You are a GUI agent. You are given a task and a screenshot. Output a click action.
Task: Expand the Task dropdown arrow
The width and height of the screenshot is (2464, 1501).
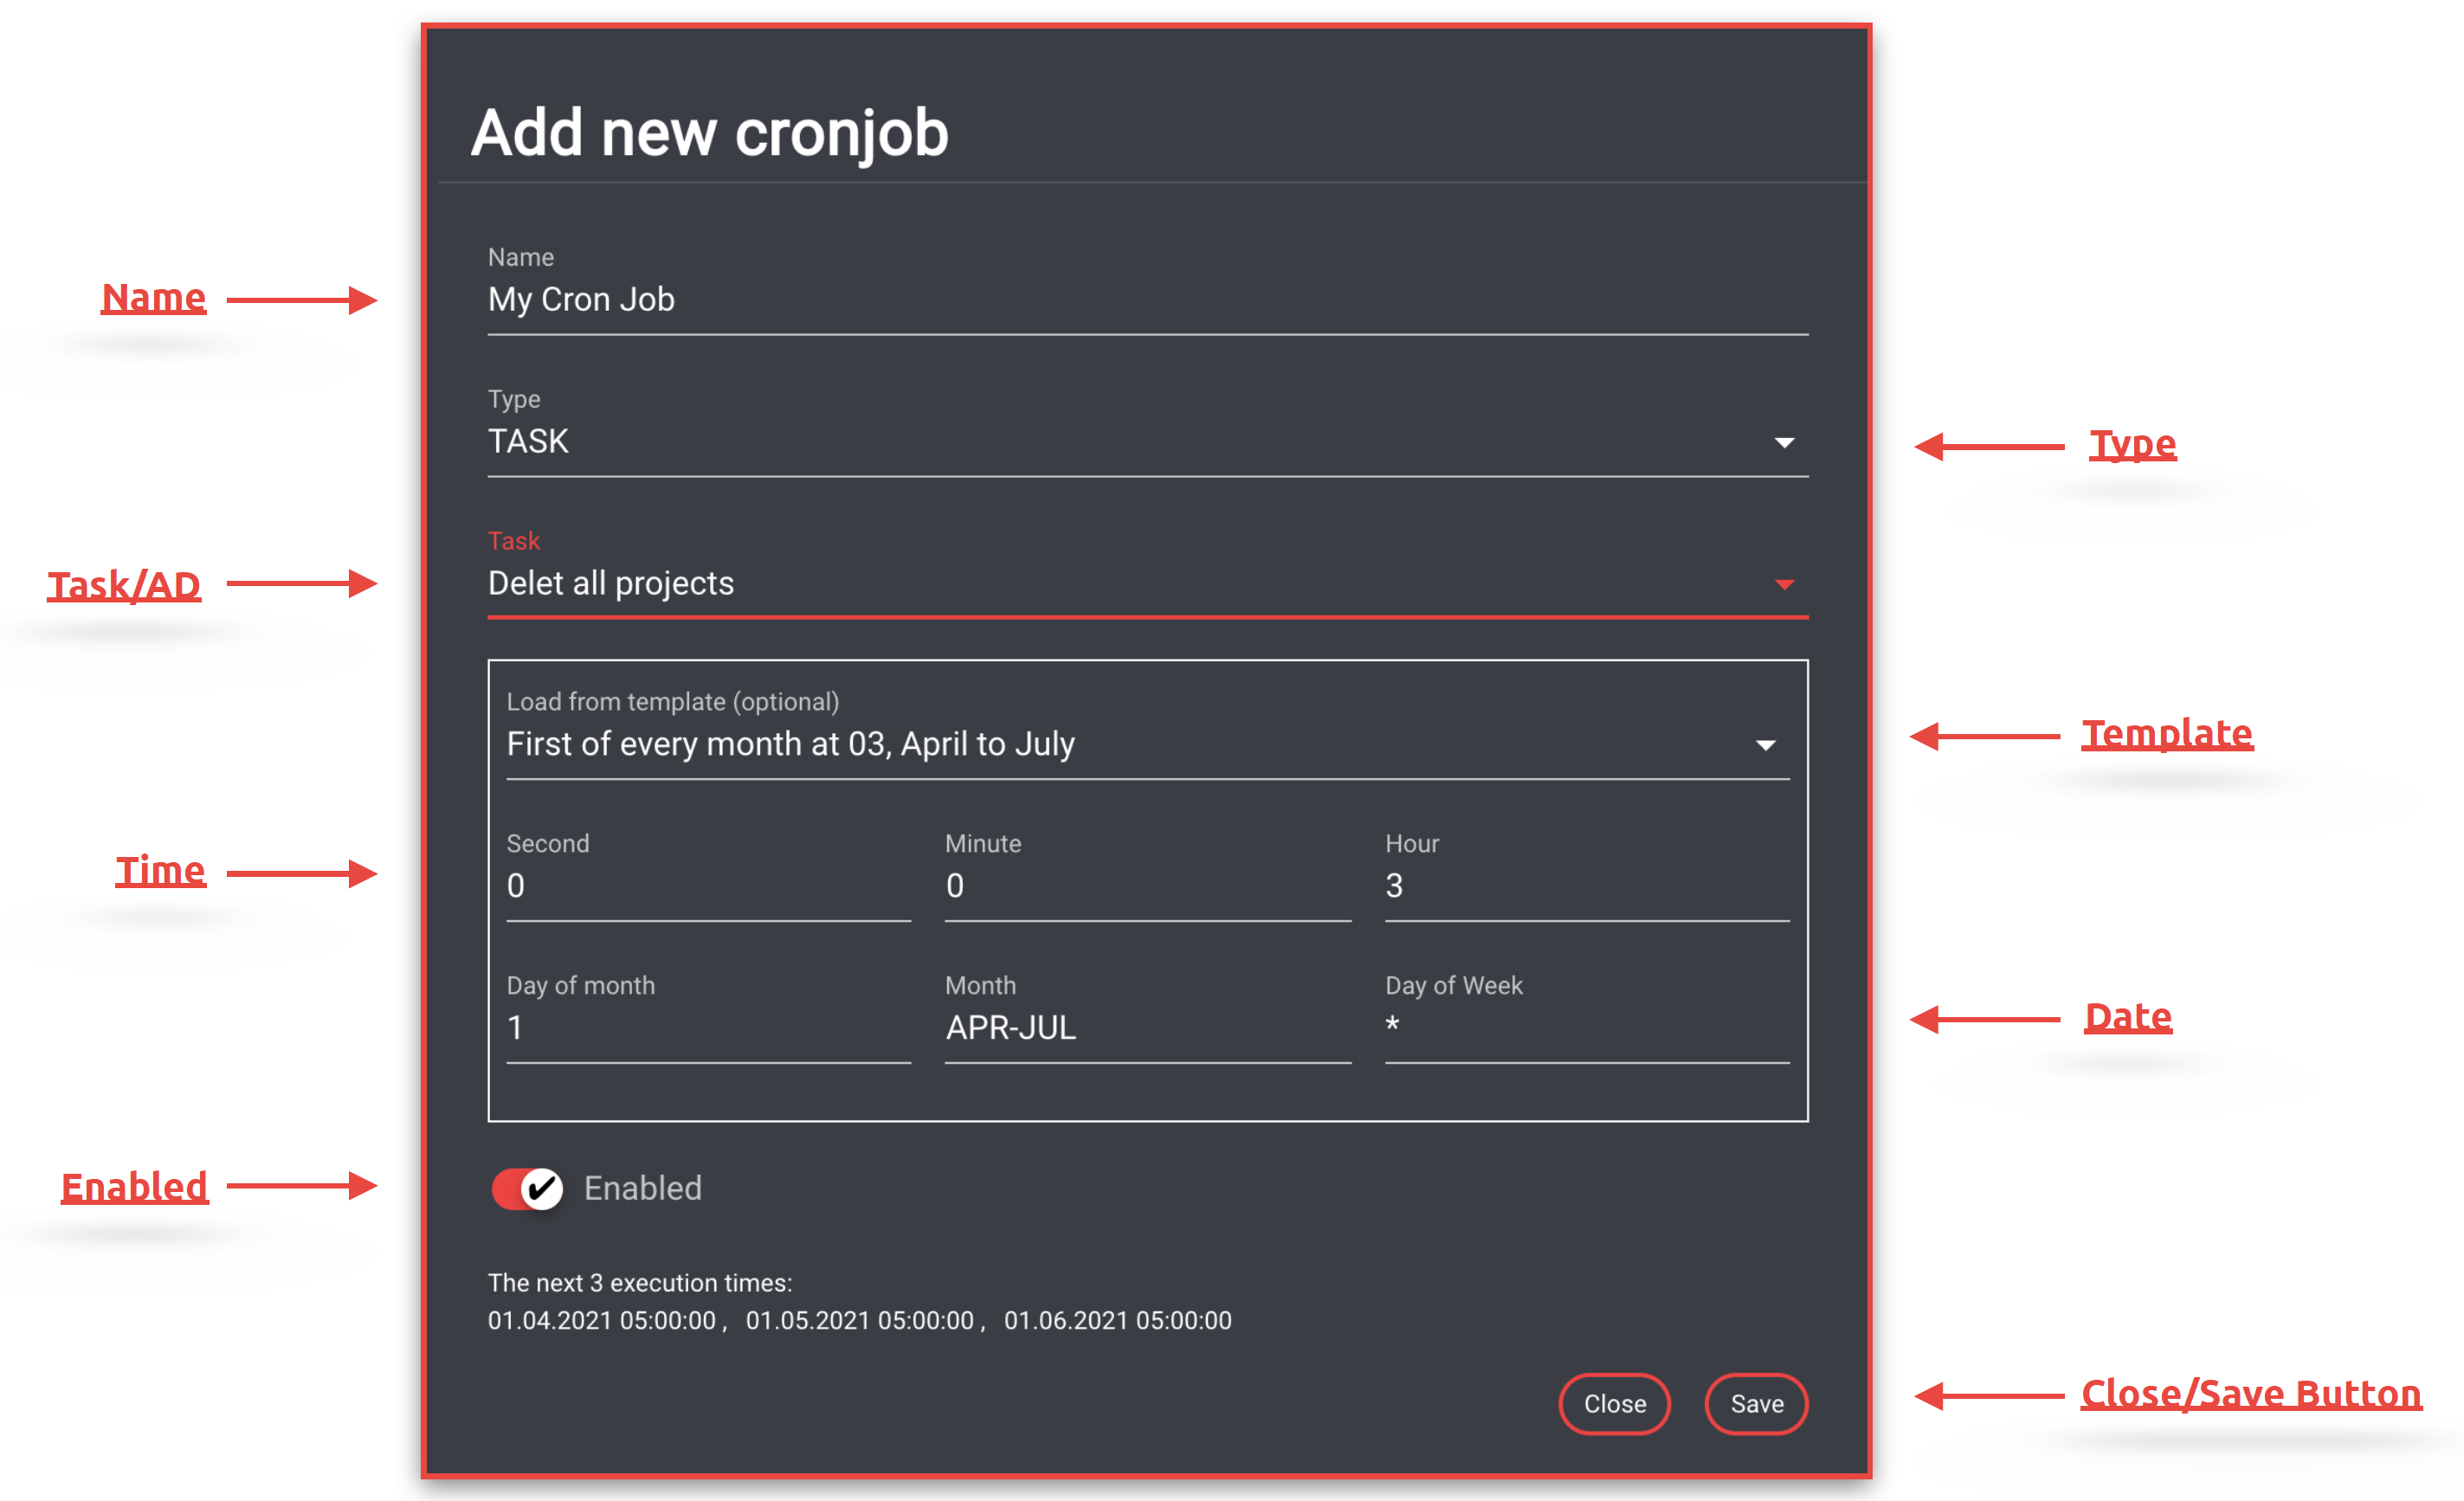1783,585
